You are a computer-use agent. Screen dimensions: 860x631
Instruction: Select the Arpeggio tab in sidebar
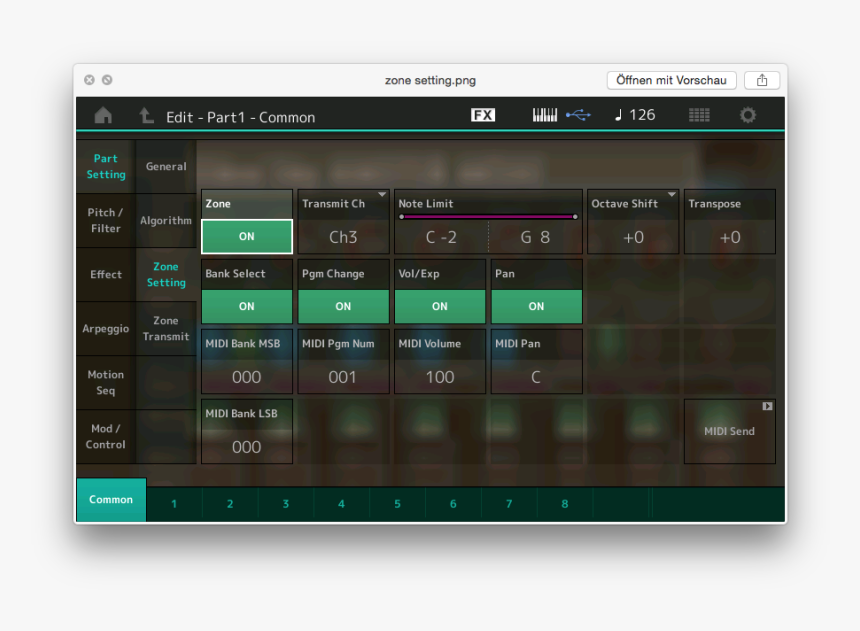tap(106, 329)
